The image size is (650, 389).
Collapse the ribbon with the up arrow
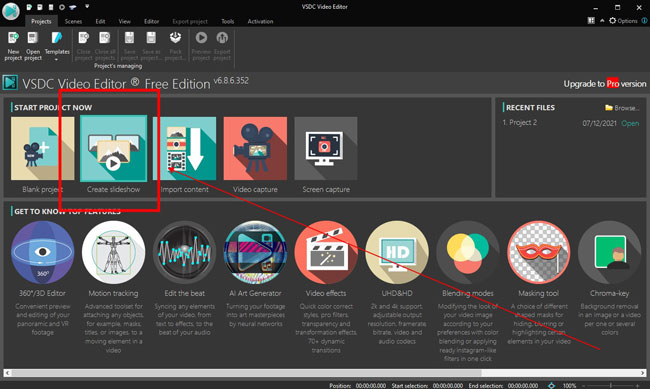tap(602, 20)
